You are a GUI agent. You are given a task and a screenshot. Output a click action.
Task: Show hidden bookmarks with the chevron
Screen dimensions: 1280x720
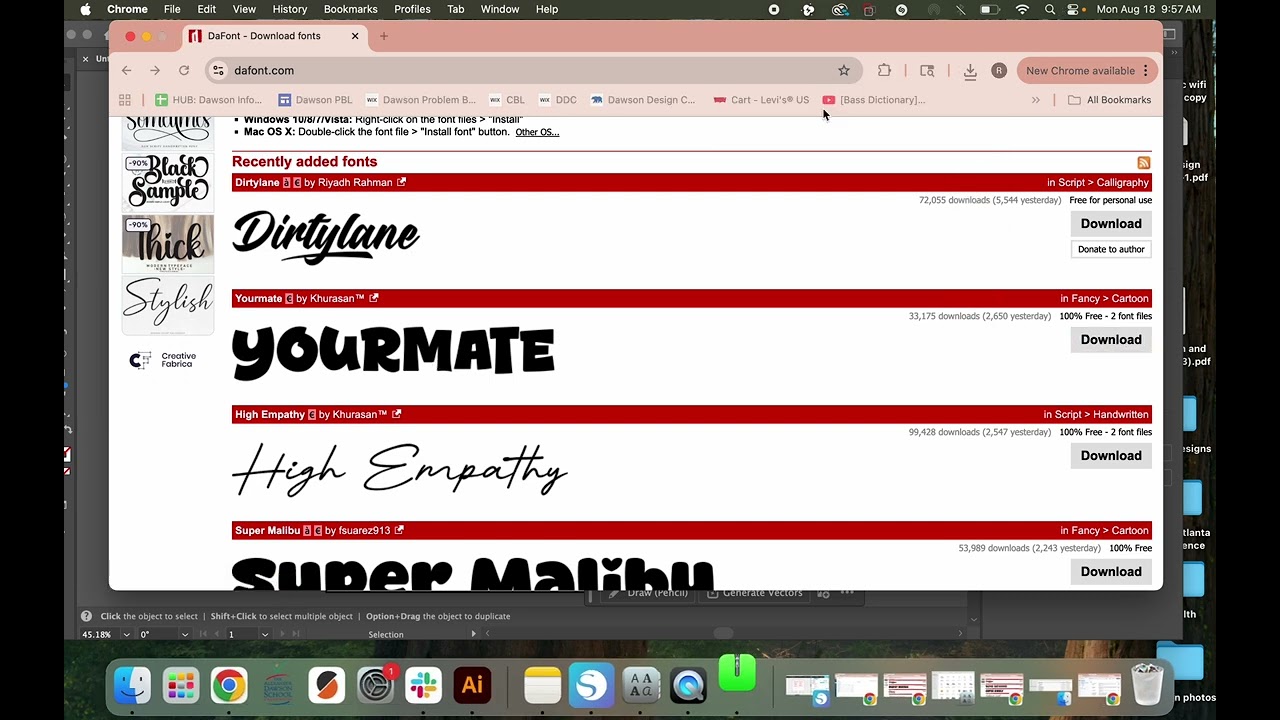(x=1036, y=100)
